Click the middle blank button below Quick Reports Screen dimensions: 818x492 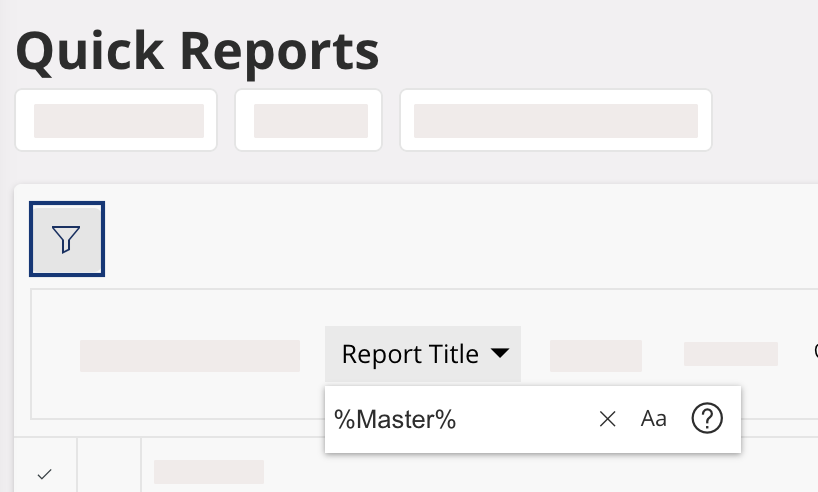coord(309,120)
